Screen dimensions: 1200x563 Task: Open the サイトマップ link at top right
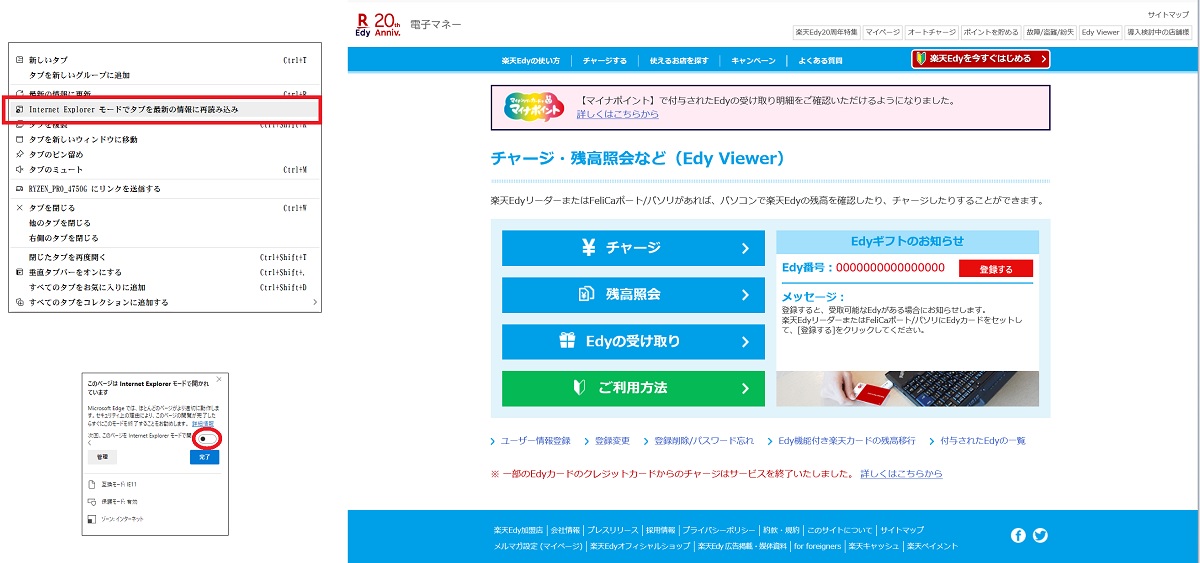1169,15
